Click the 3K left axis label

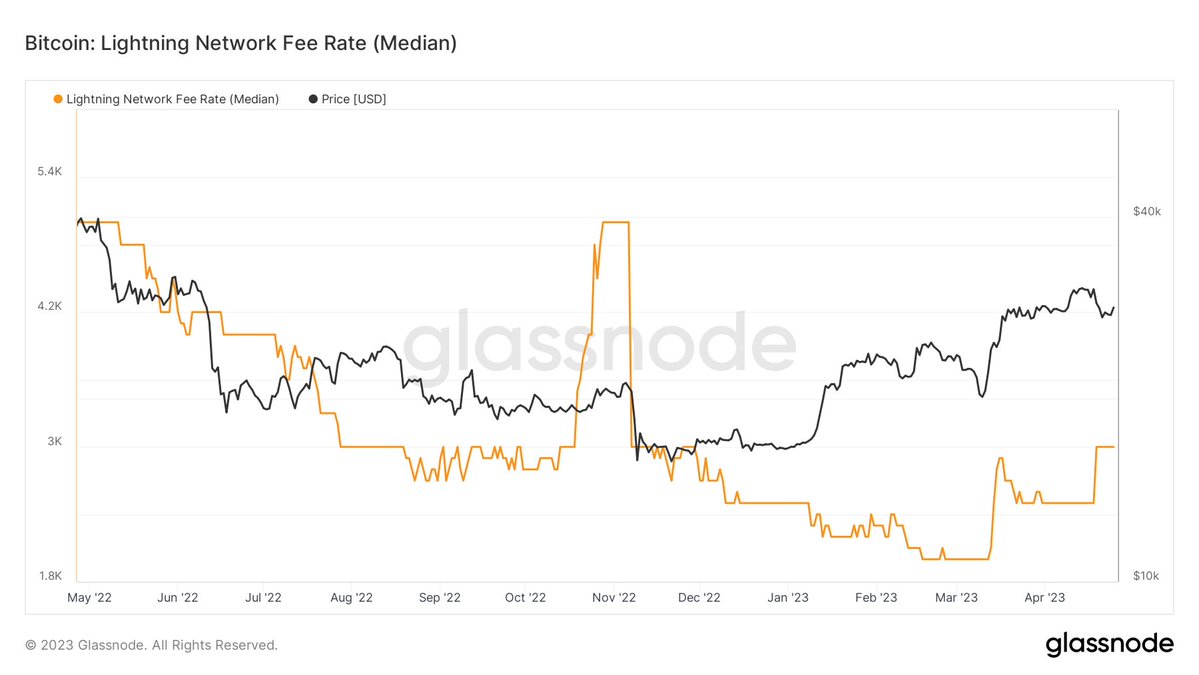tap(53, 442)
